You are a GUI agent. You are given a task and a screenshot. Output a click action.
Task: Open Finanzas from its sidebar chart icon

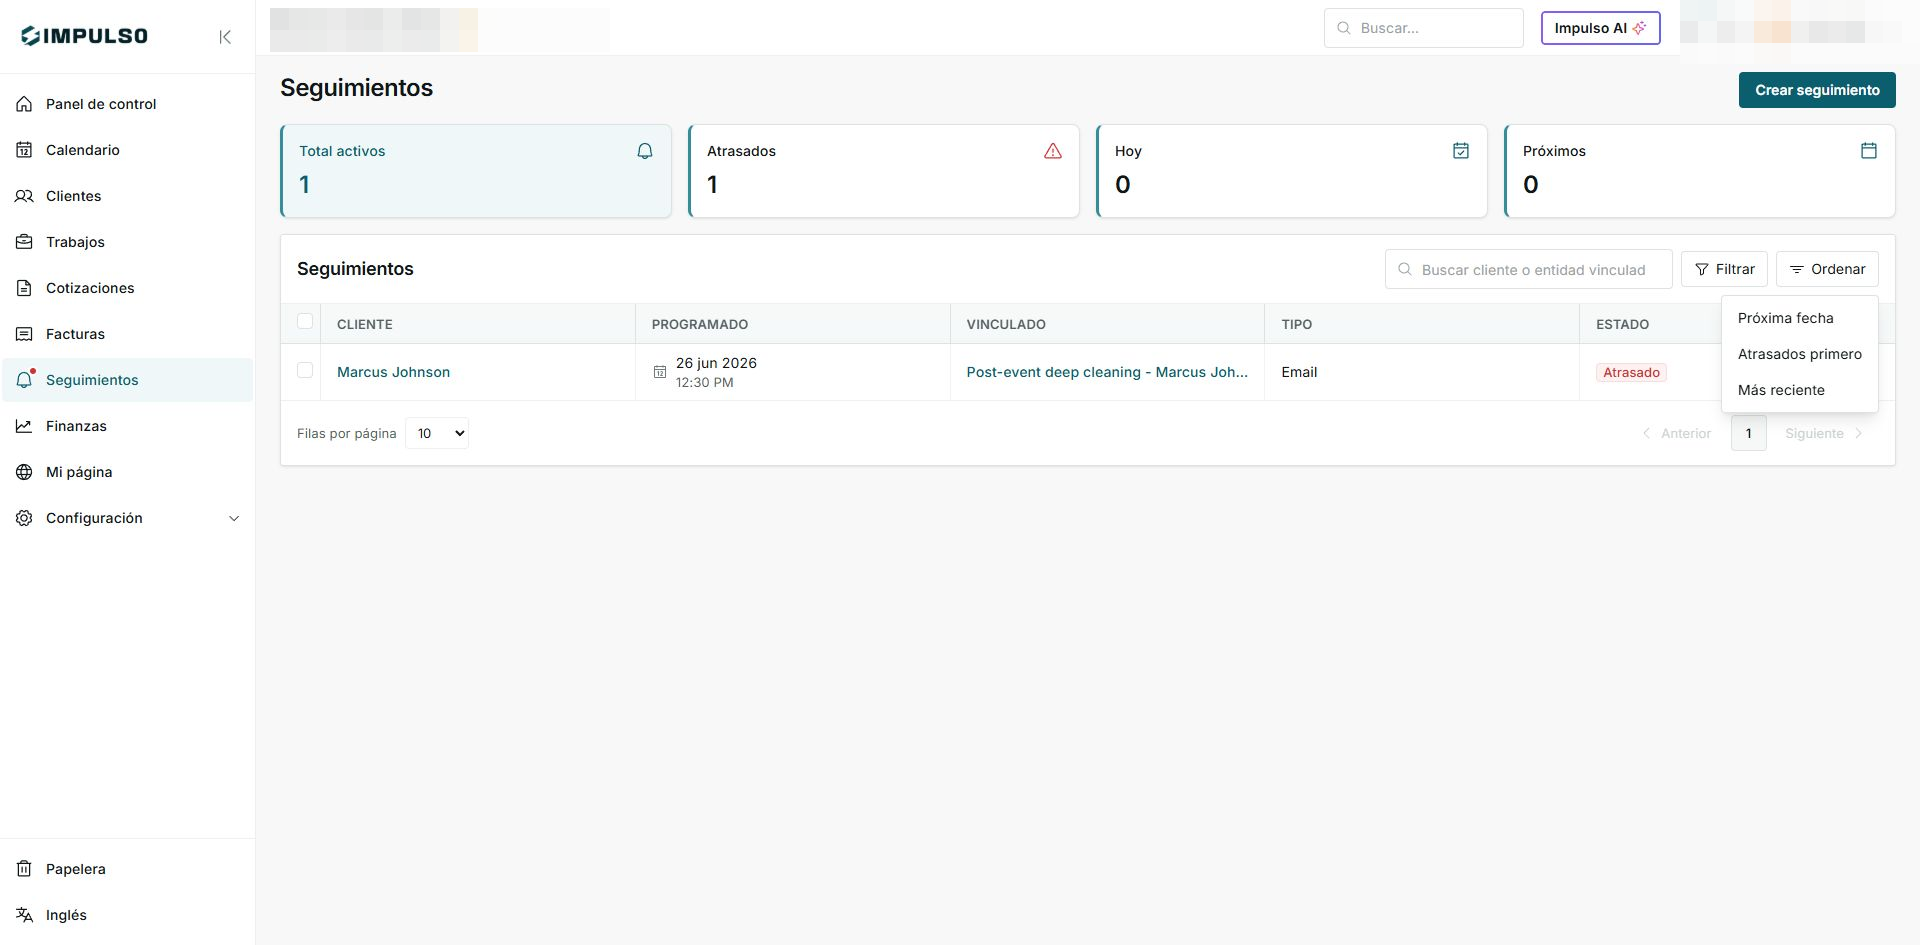[x=24, y=426]
